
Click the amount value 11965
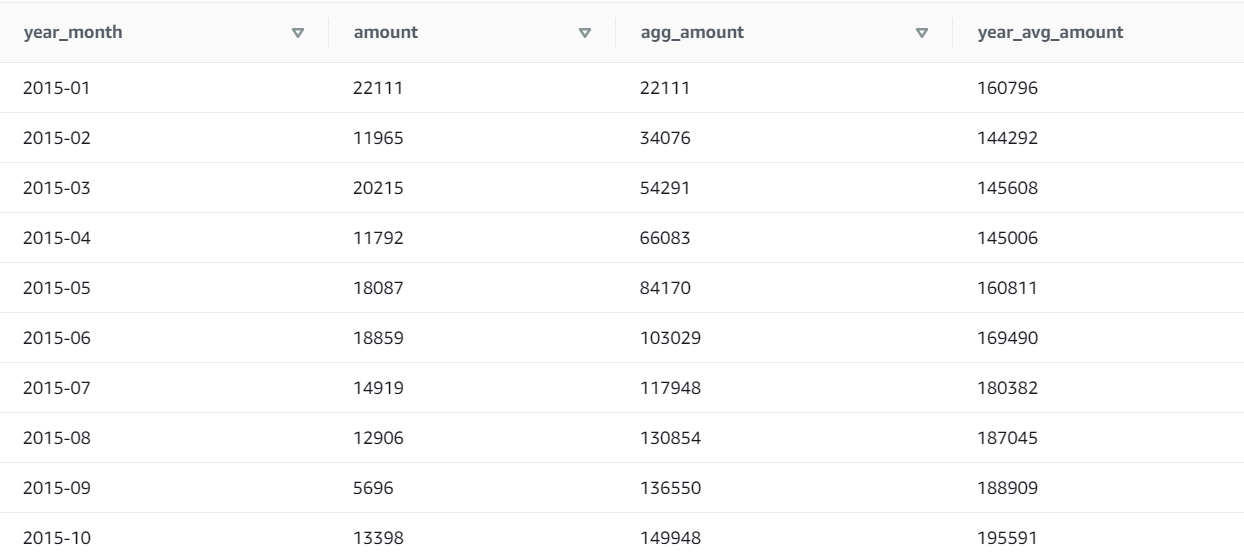(x=378, y=138)
